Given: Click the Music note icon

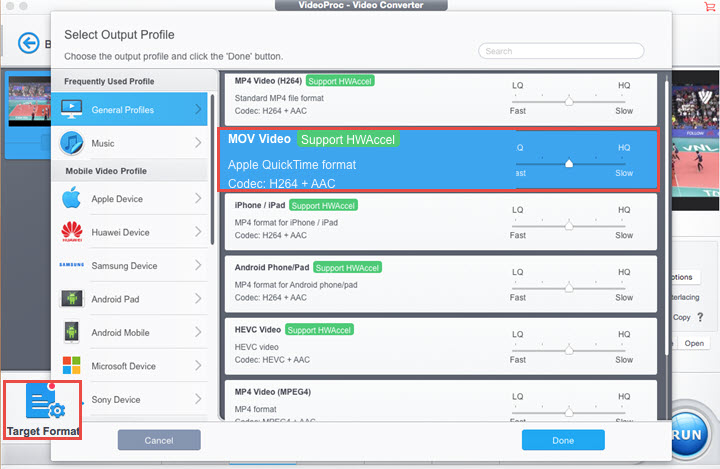Looking at the screenshot, I should tap(72, 143).
